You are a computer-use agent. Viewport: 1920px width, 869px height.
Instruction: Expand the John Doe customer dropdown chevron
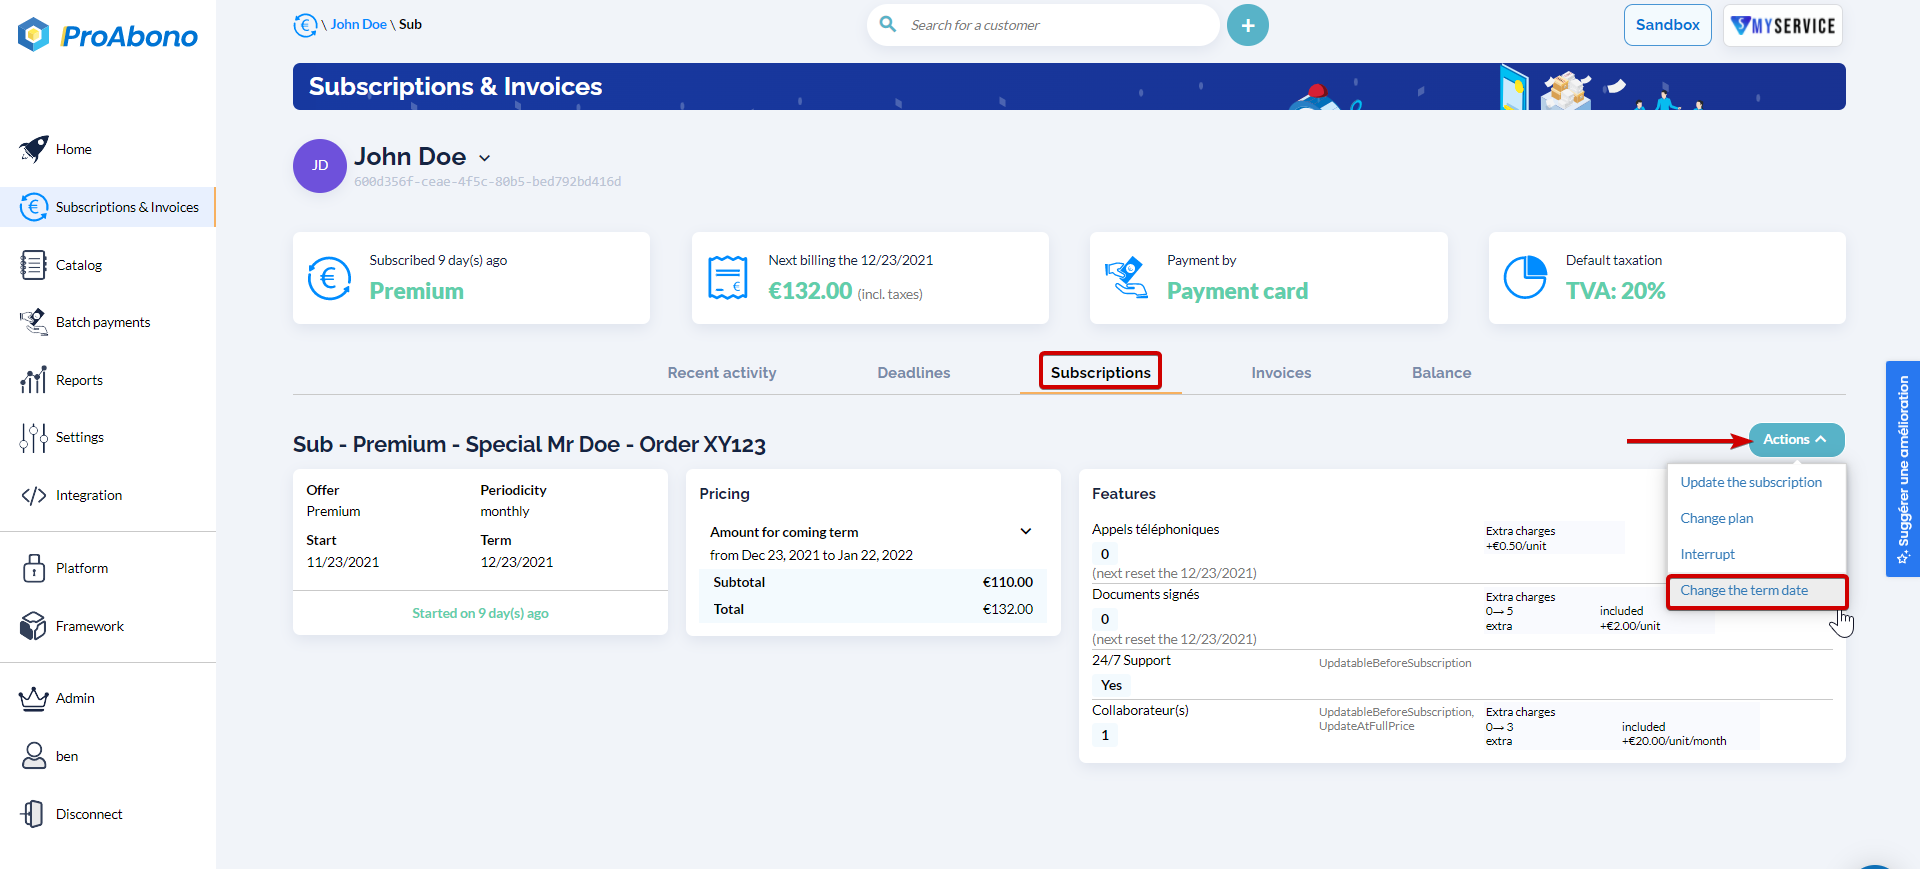[x=485, y=158]
